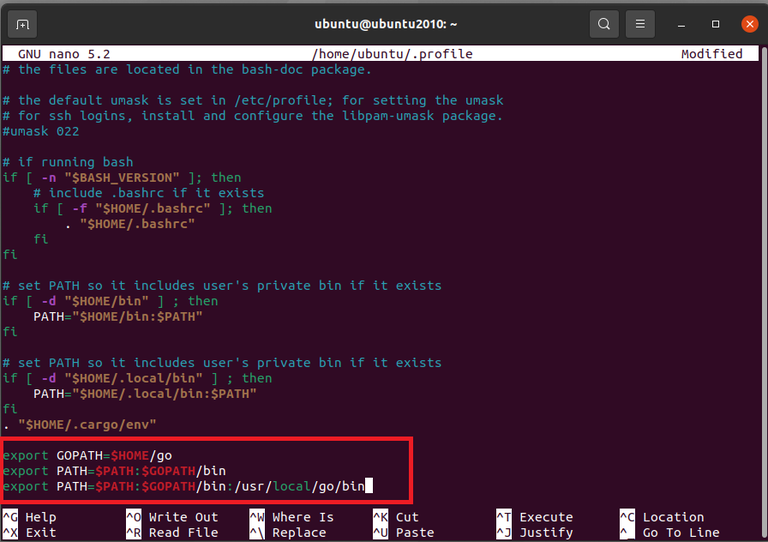Open the terminal search icon

click(x=603, y=24)
